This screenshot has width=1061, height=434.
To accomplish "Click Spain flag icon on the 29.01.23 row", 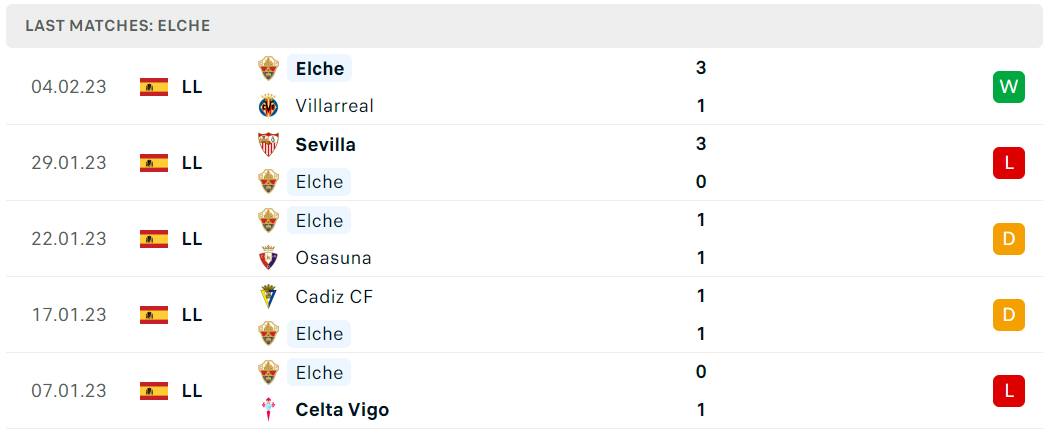I will (154, 163).
